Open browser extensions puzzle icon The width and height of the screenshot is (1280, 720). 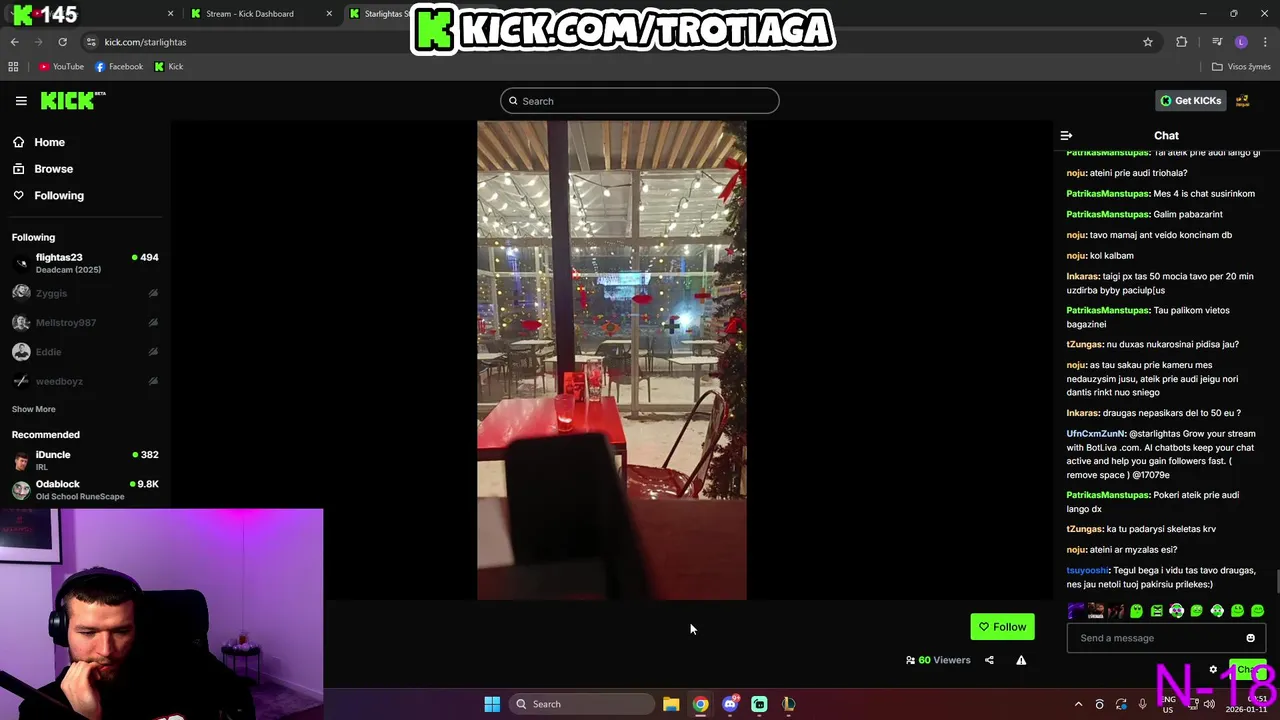1182,42
